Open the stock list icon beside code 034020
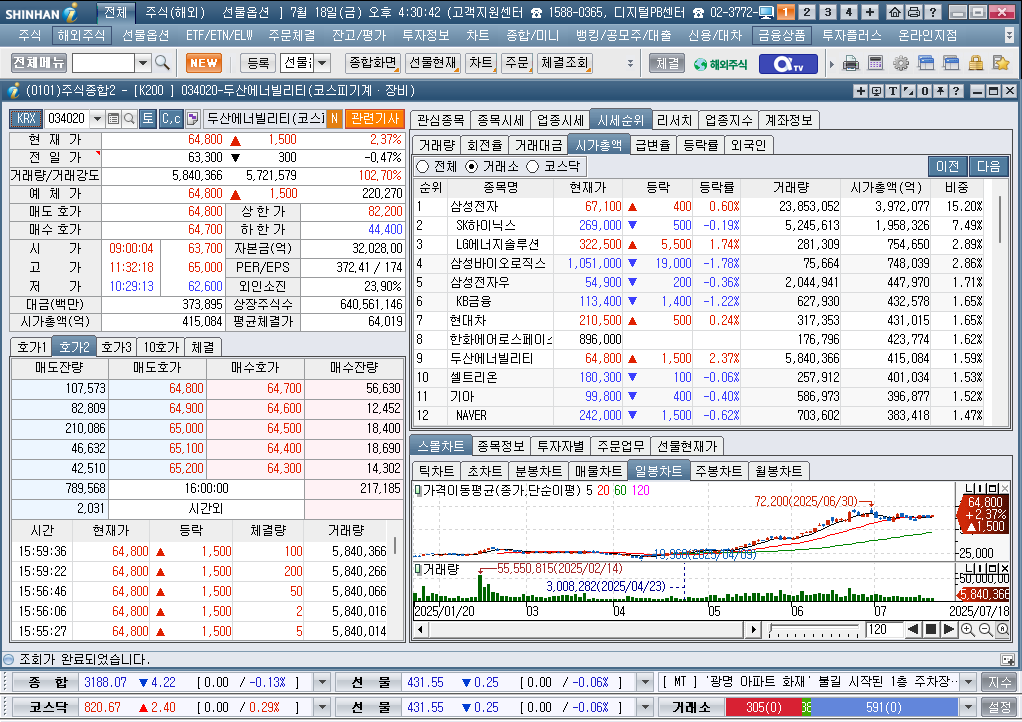 tap(113, 119)
